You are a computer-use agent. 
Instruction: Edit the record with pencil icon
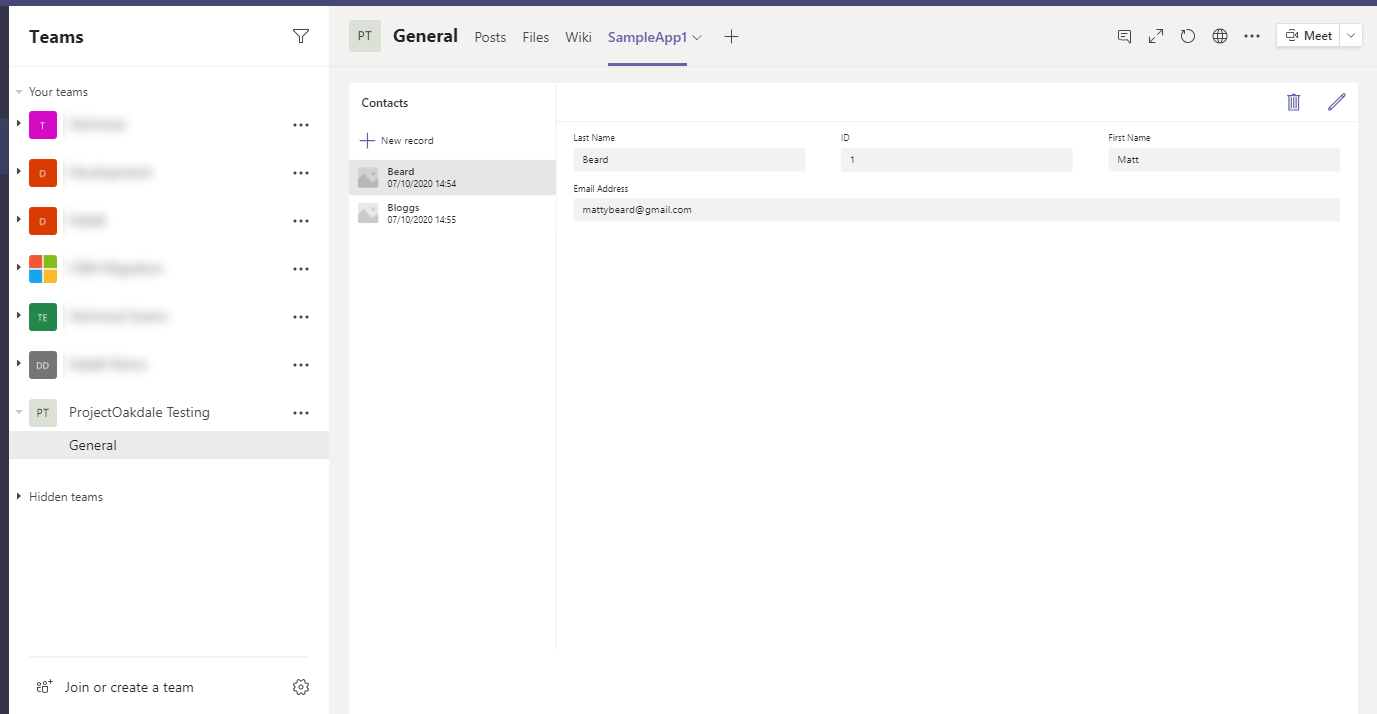(1336, 102)
